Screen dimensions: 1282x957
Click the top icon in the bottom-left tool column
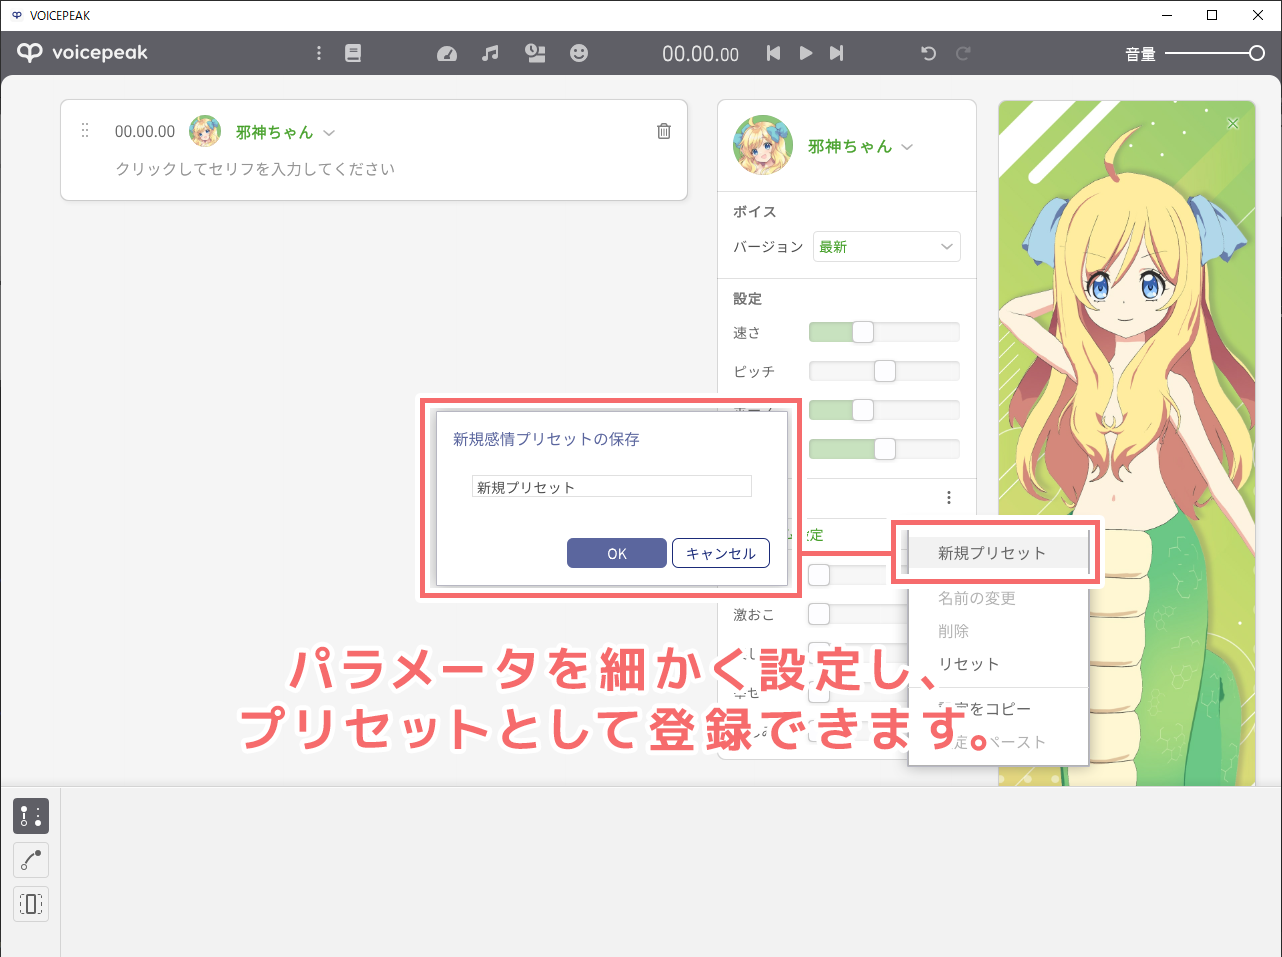point(31,816)
